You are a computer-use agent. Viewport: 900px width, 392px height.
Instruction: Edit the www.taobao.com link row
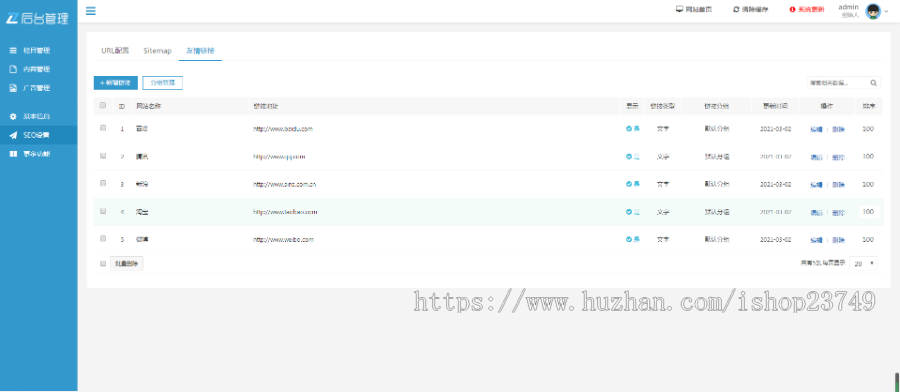click(x=816, y=212)
